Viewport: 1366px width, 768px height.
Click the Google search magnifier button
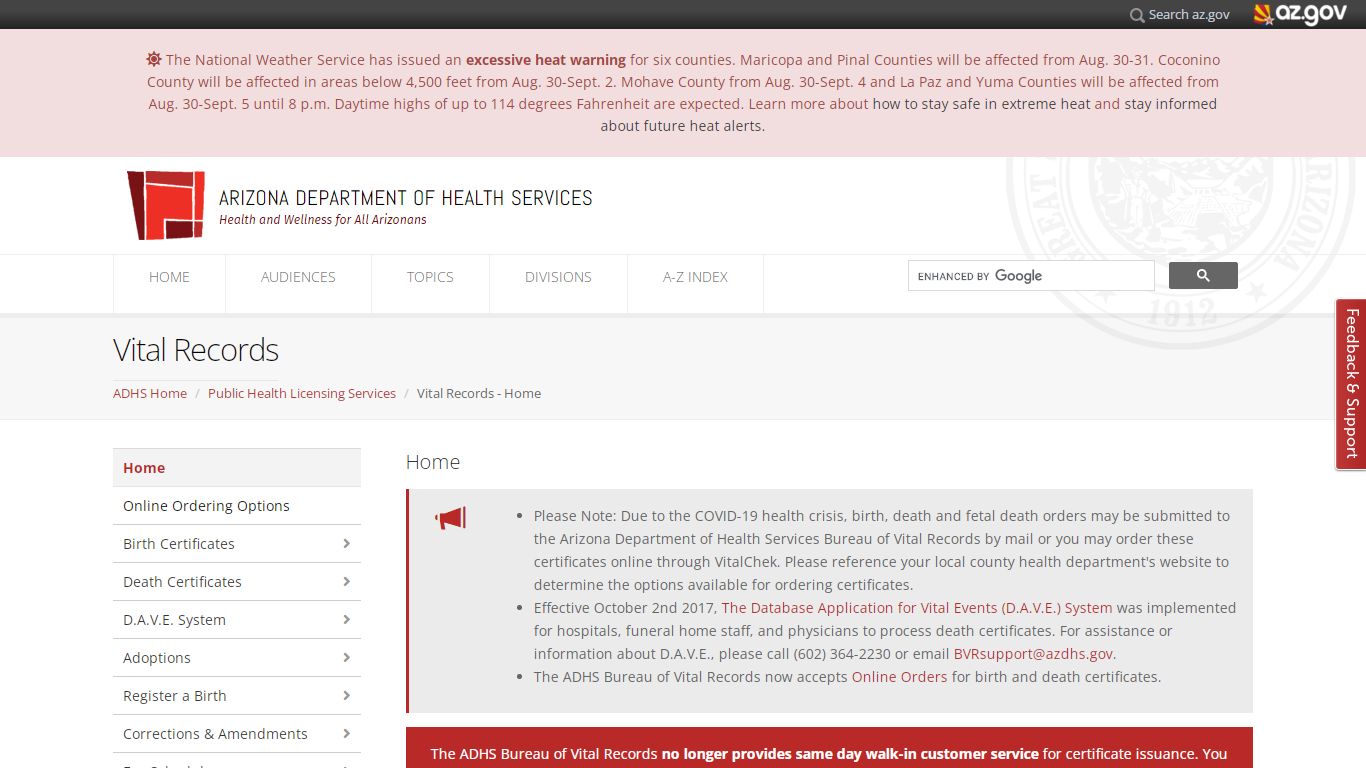coord(1203,276)
